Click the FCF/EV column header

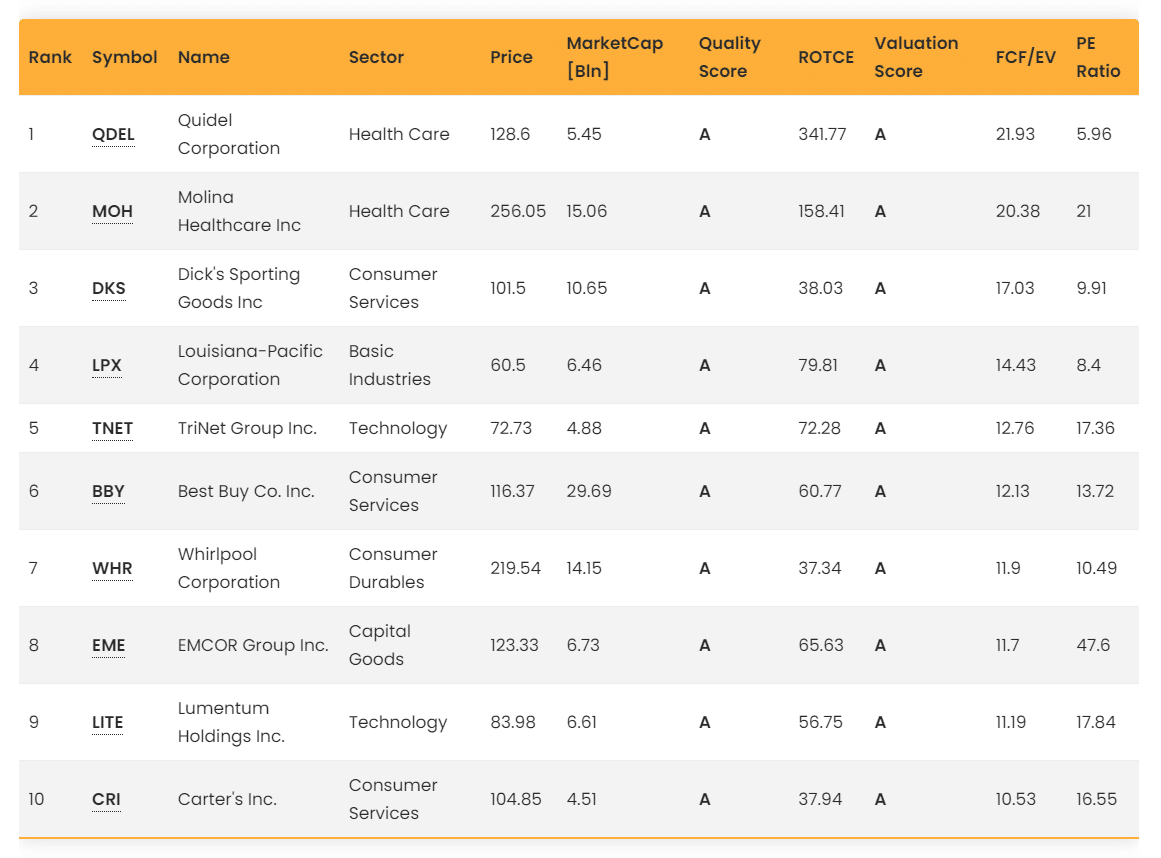click(1026, 57)
